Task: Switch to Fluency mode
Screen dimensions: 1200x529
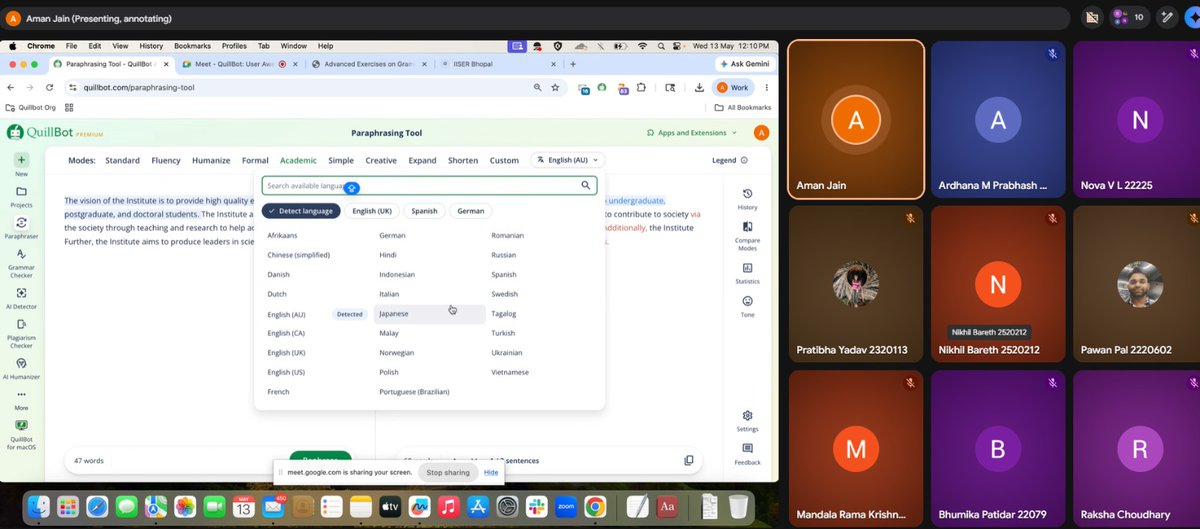Action: (x=166, y=160)
